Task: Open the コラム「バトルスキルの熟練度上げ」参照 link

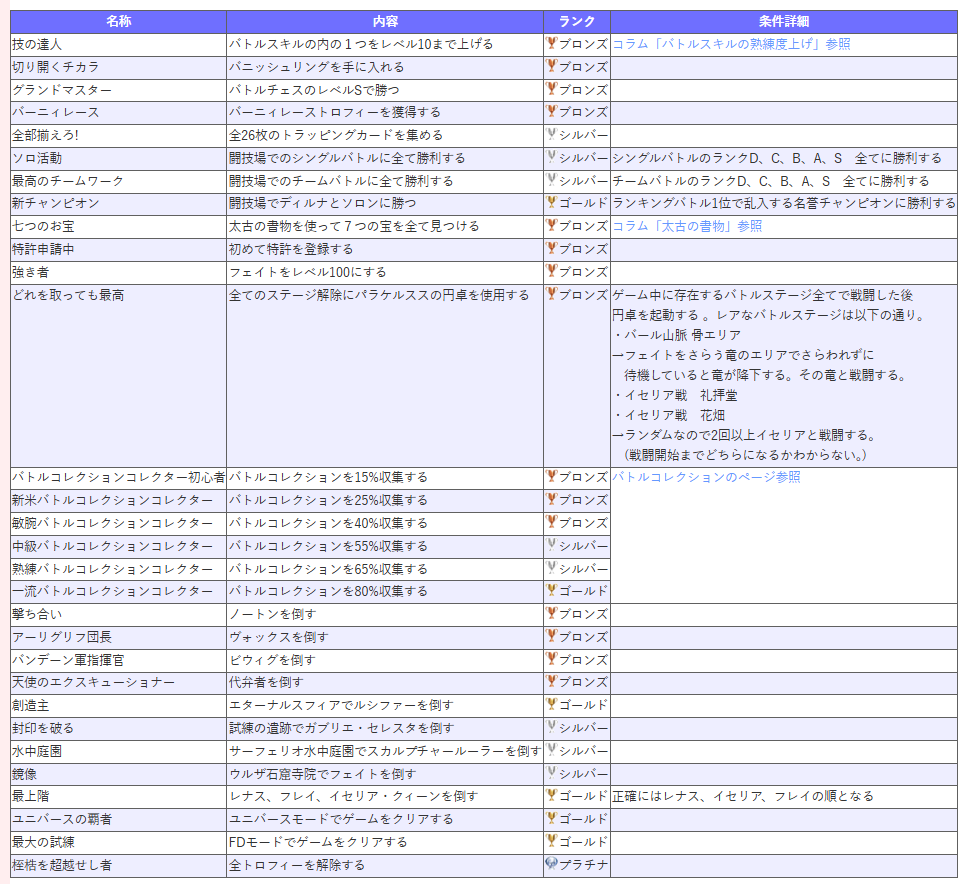Action: [x=731, y=44]
